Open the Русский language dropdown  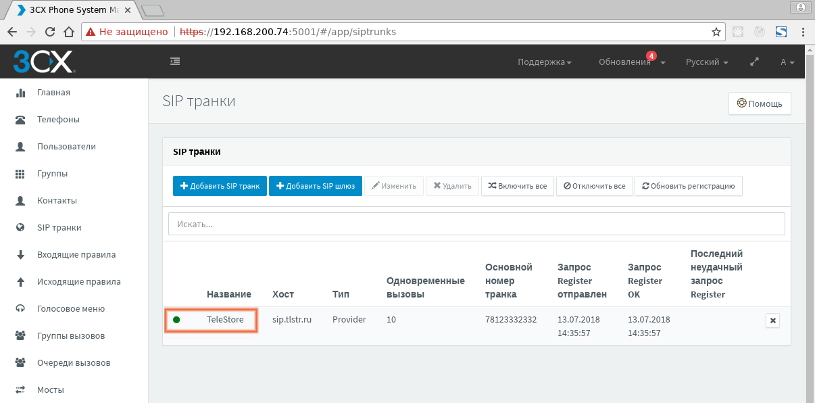point(707,62)
